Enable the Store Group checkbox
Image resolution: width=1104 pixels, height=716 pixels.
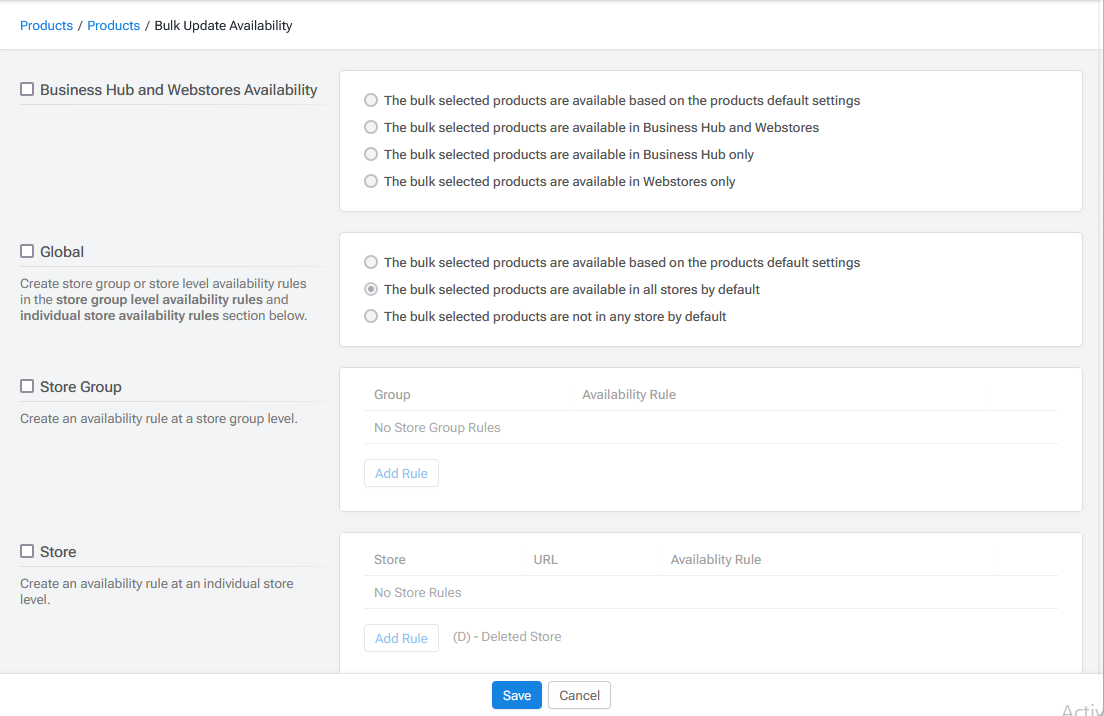(26, 386)
